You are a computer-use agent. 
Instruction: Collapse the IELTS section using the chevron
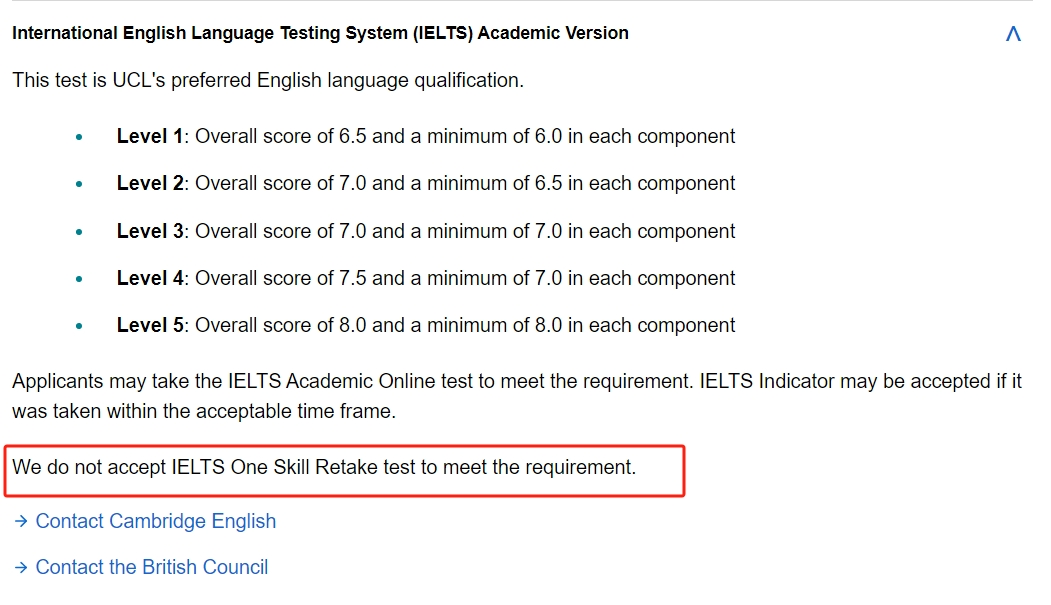click(x=1013, y=33)
